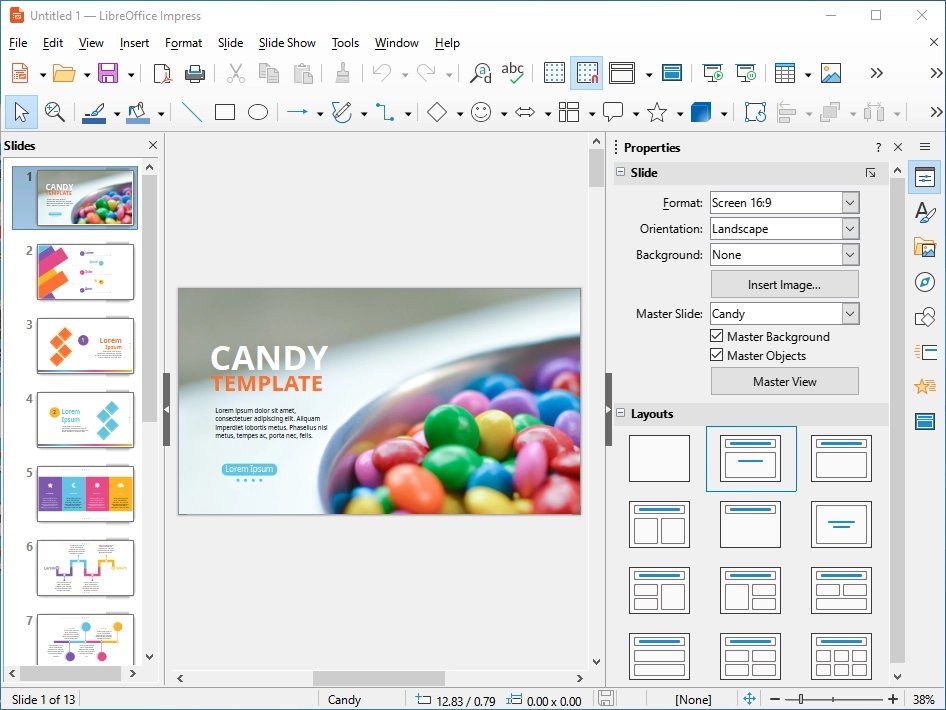The image size is (946, 710).
Task: Toggle Snap to Grid in the toolbar
Action: [588, 72]
